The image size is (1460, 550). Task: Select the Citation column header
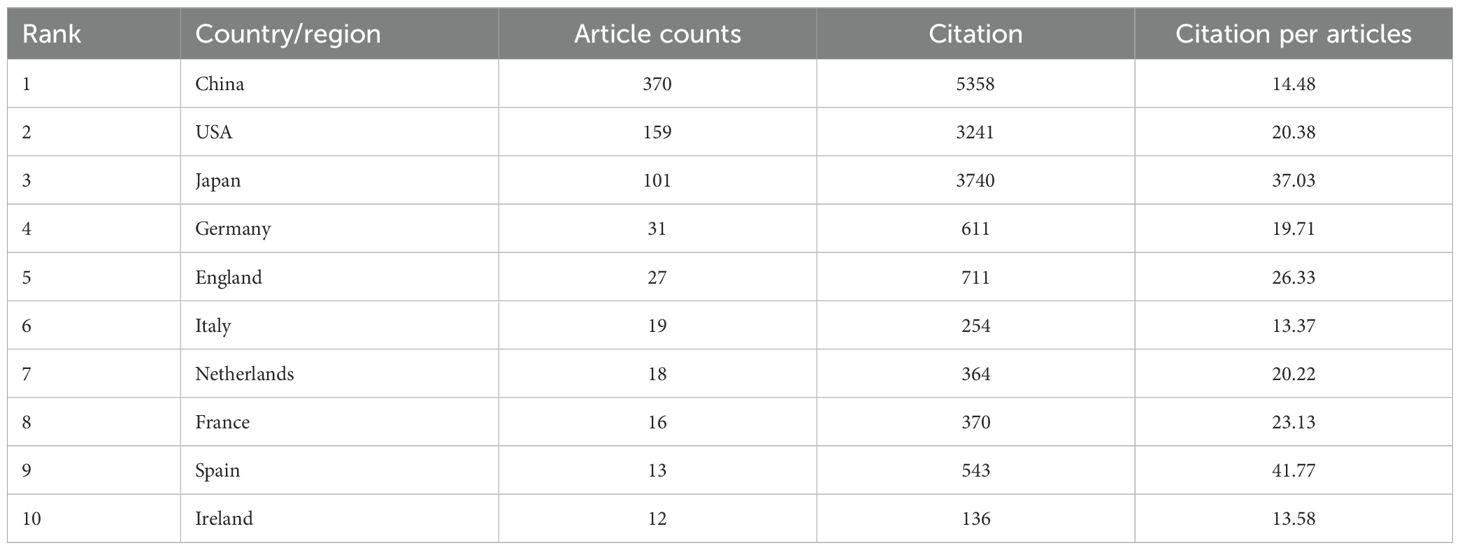(x=975, y=34)
